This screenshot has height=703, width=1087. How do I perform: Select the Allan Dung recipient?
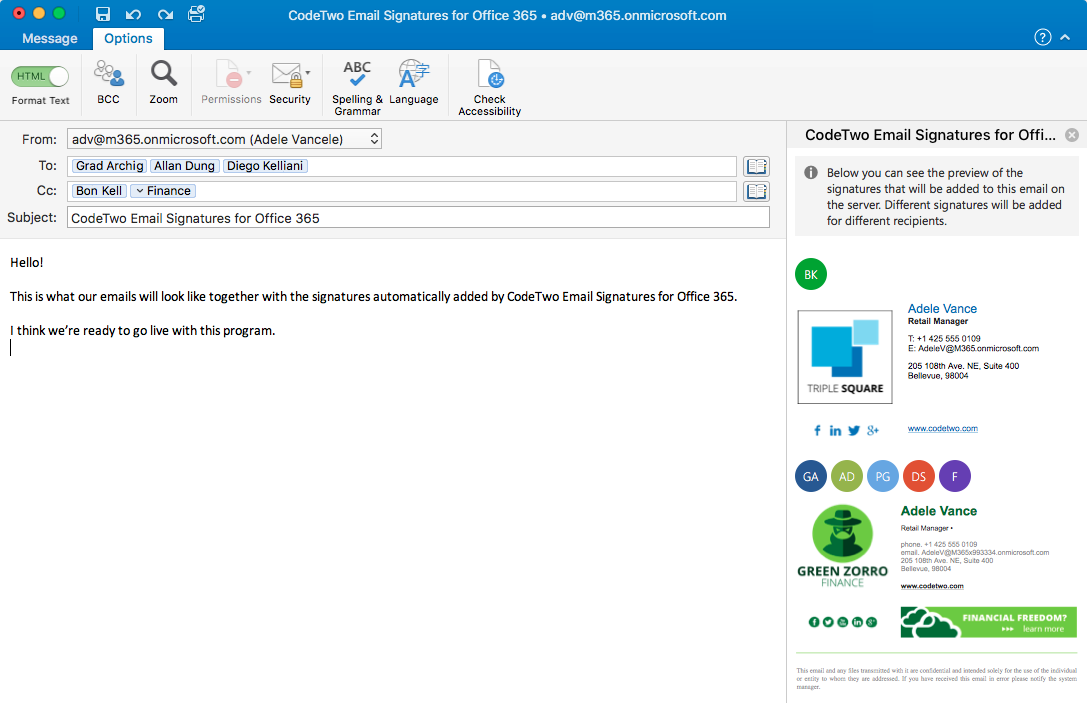(184, 166)
